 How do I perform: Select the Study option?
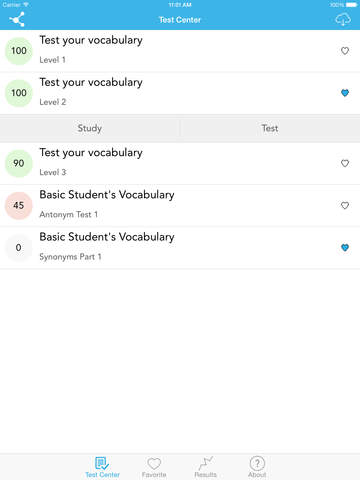coord(90,128)
